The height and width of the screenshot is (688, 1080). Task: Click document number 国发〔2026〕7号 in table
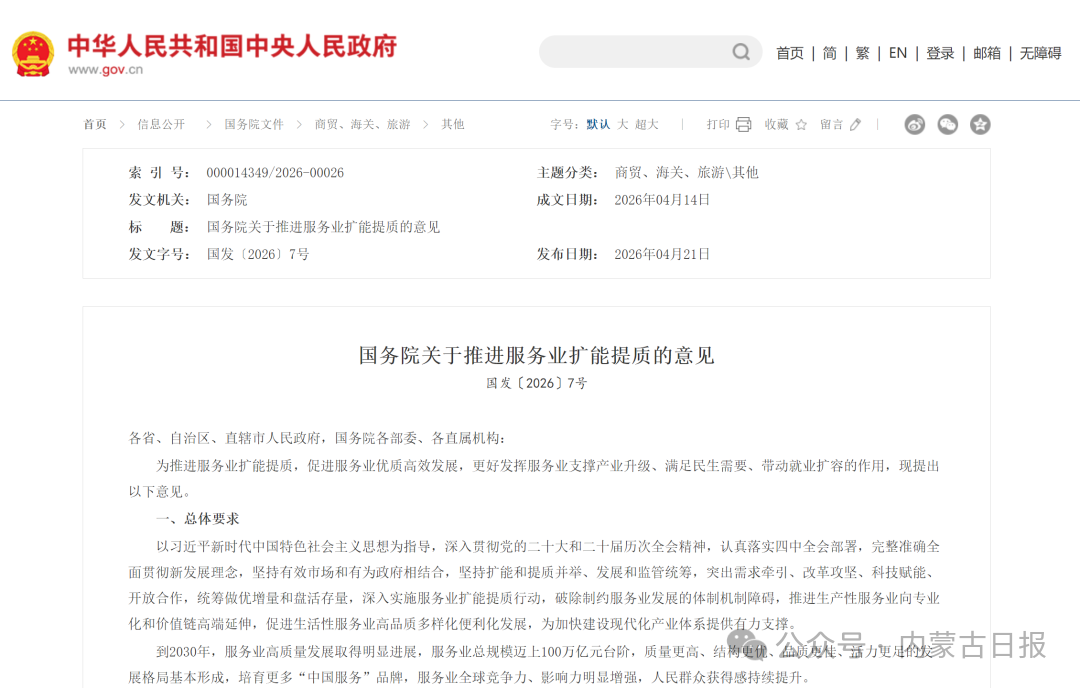coord(258,255)
